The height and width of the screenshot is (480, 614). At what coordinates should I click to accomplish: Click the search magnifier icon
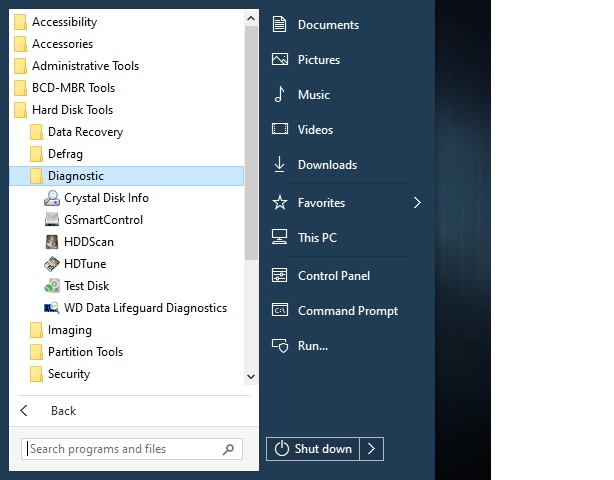click(x=228, y=449)
